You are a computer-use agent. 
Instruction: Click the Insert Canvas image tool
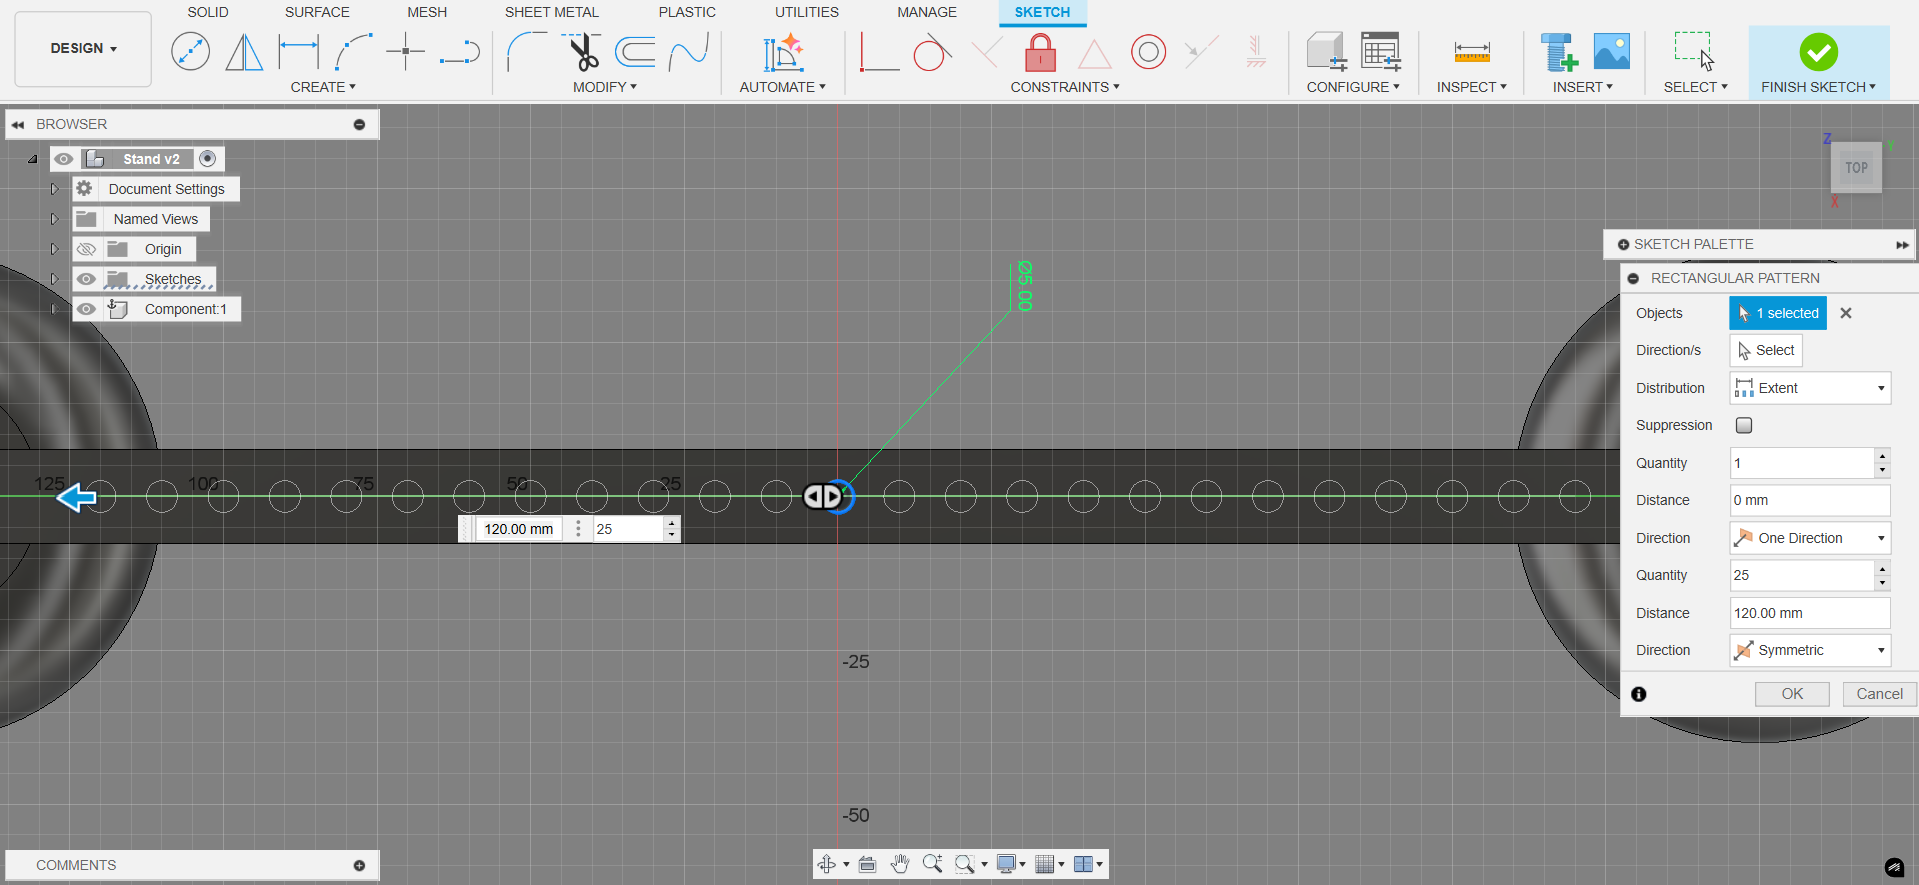(x=1611, y=52)
